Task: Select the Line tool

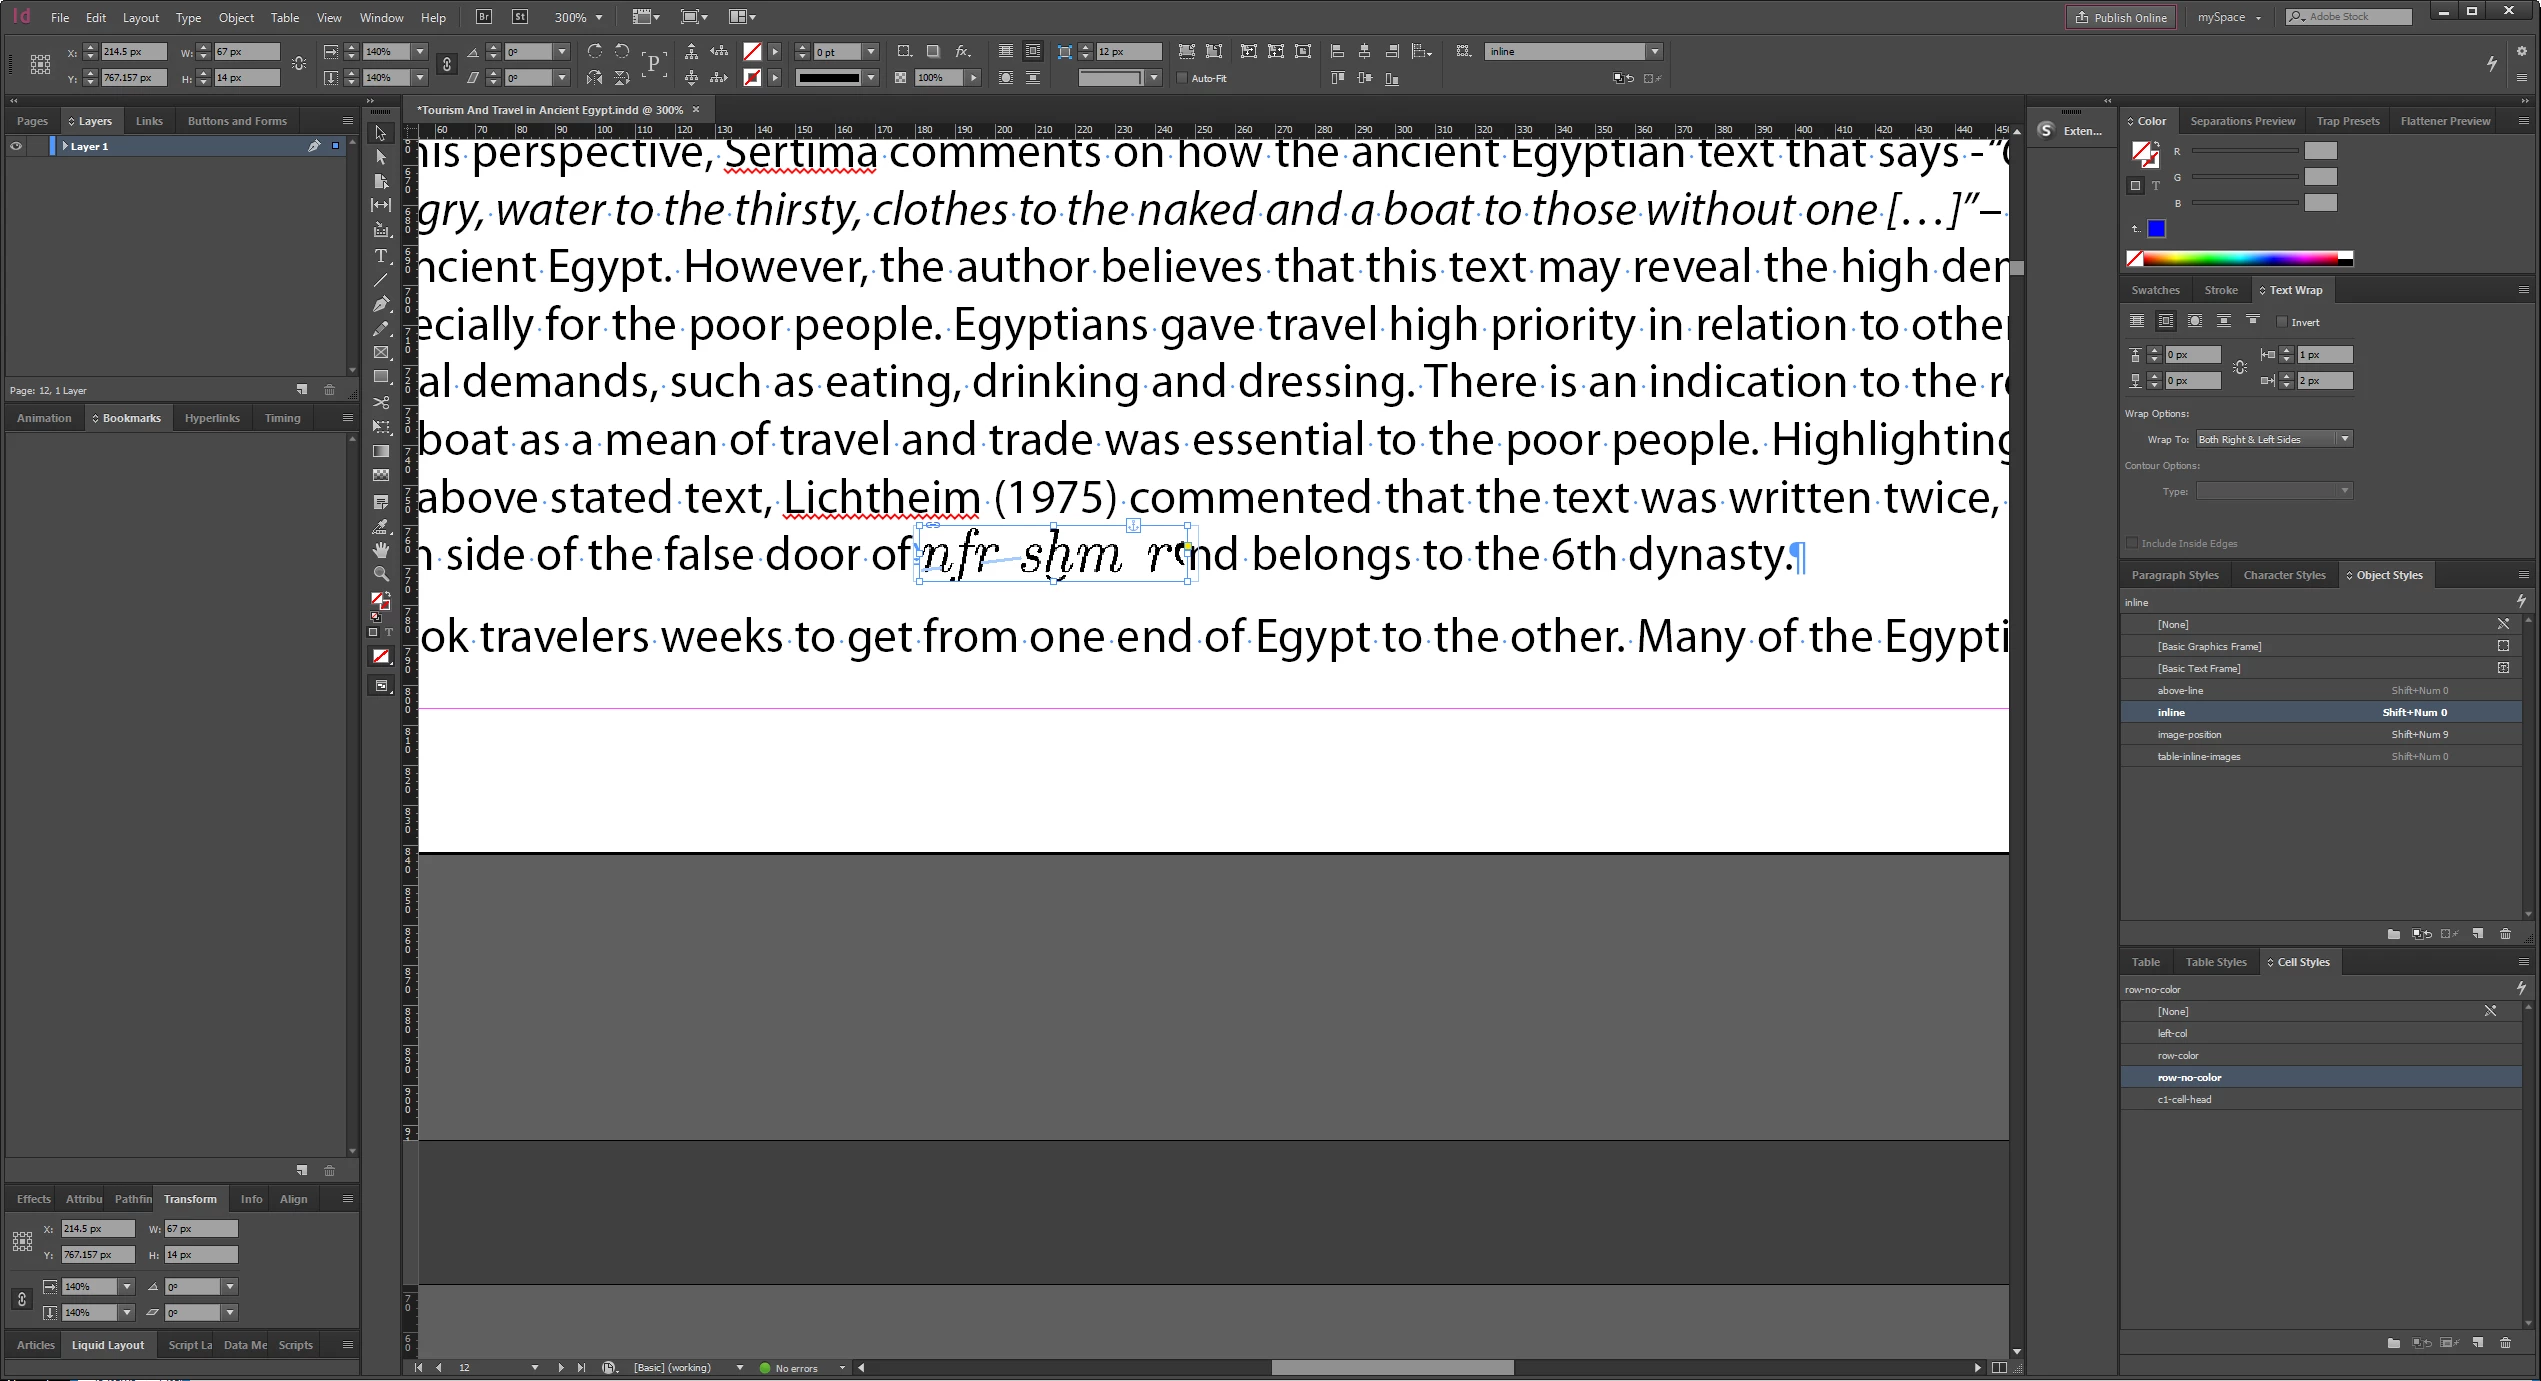Action: 381,280
